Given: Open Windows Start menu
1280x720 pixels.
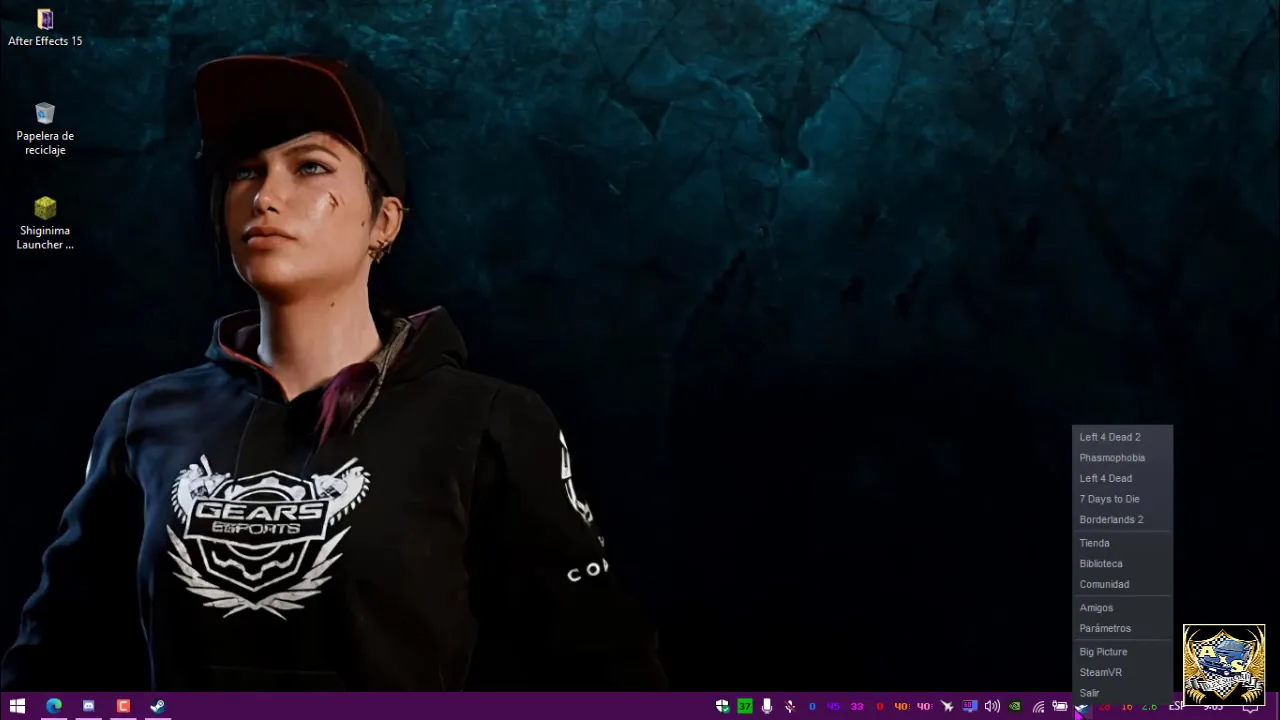Looking at the screenshot, I should coord(17,706).
